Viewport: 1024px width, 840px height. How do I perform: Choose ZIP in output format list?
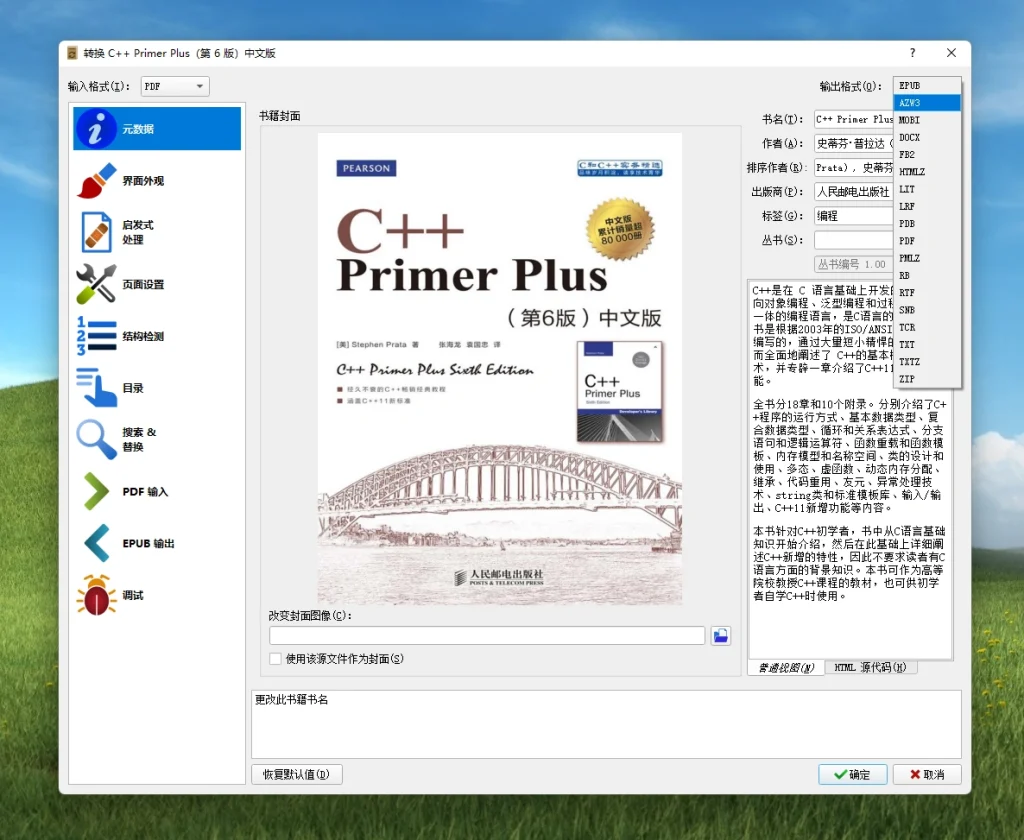point(927,379)
